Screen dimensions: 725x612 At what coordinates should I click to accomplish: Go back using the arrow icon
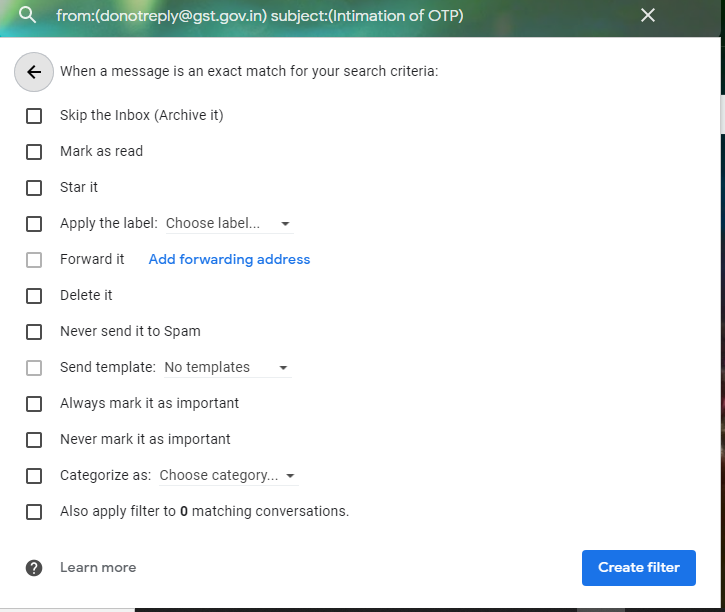(x=34, y=72)
